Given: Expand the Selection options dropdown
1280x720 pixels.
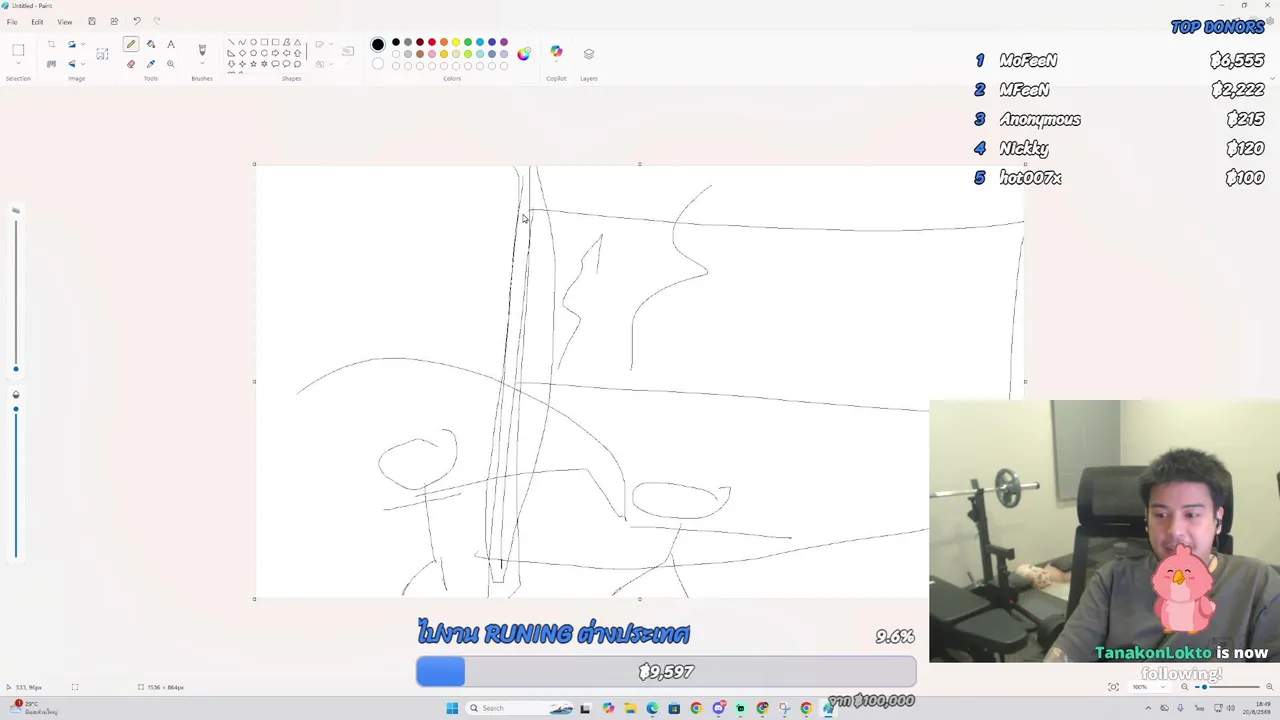Looking at the screenshot, I should (x=18, y=63).
